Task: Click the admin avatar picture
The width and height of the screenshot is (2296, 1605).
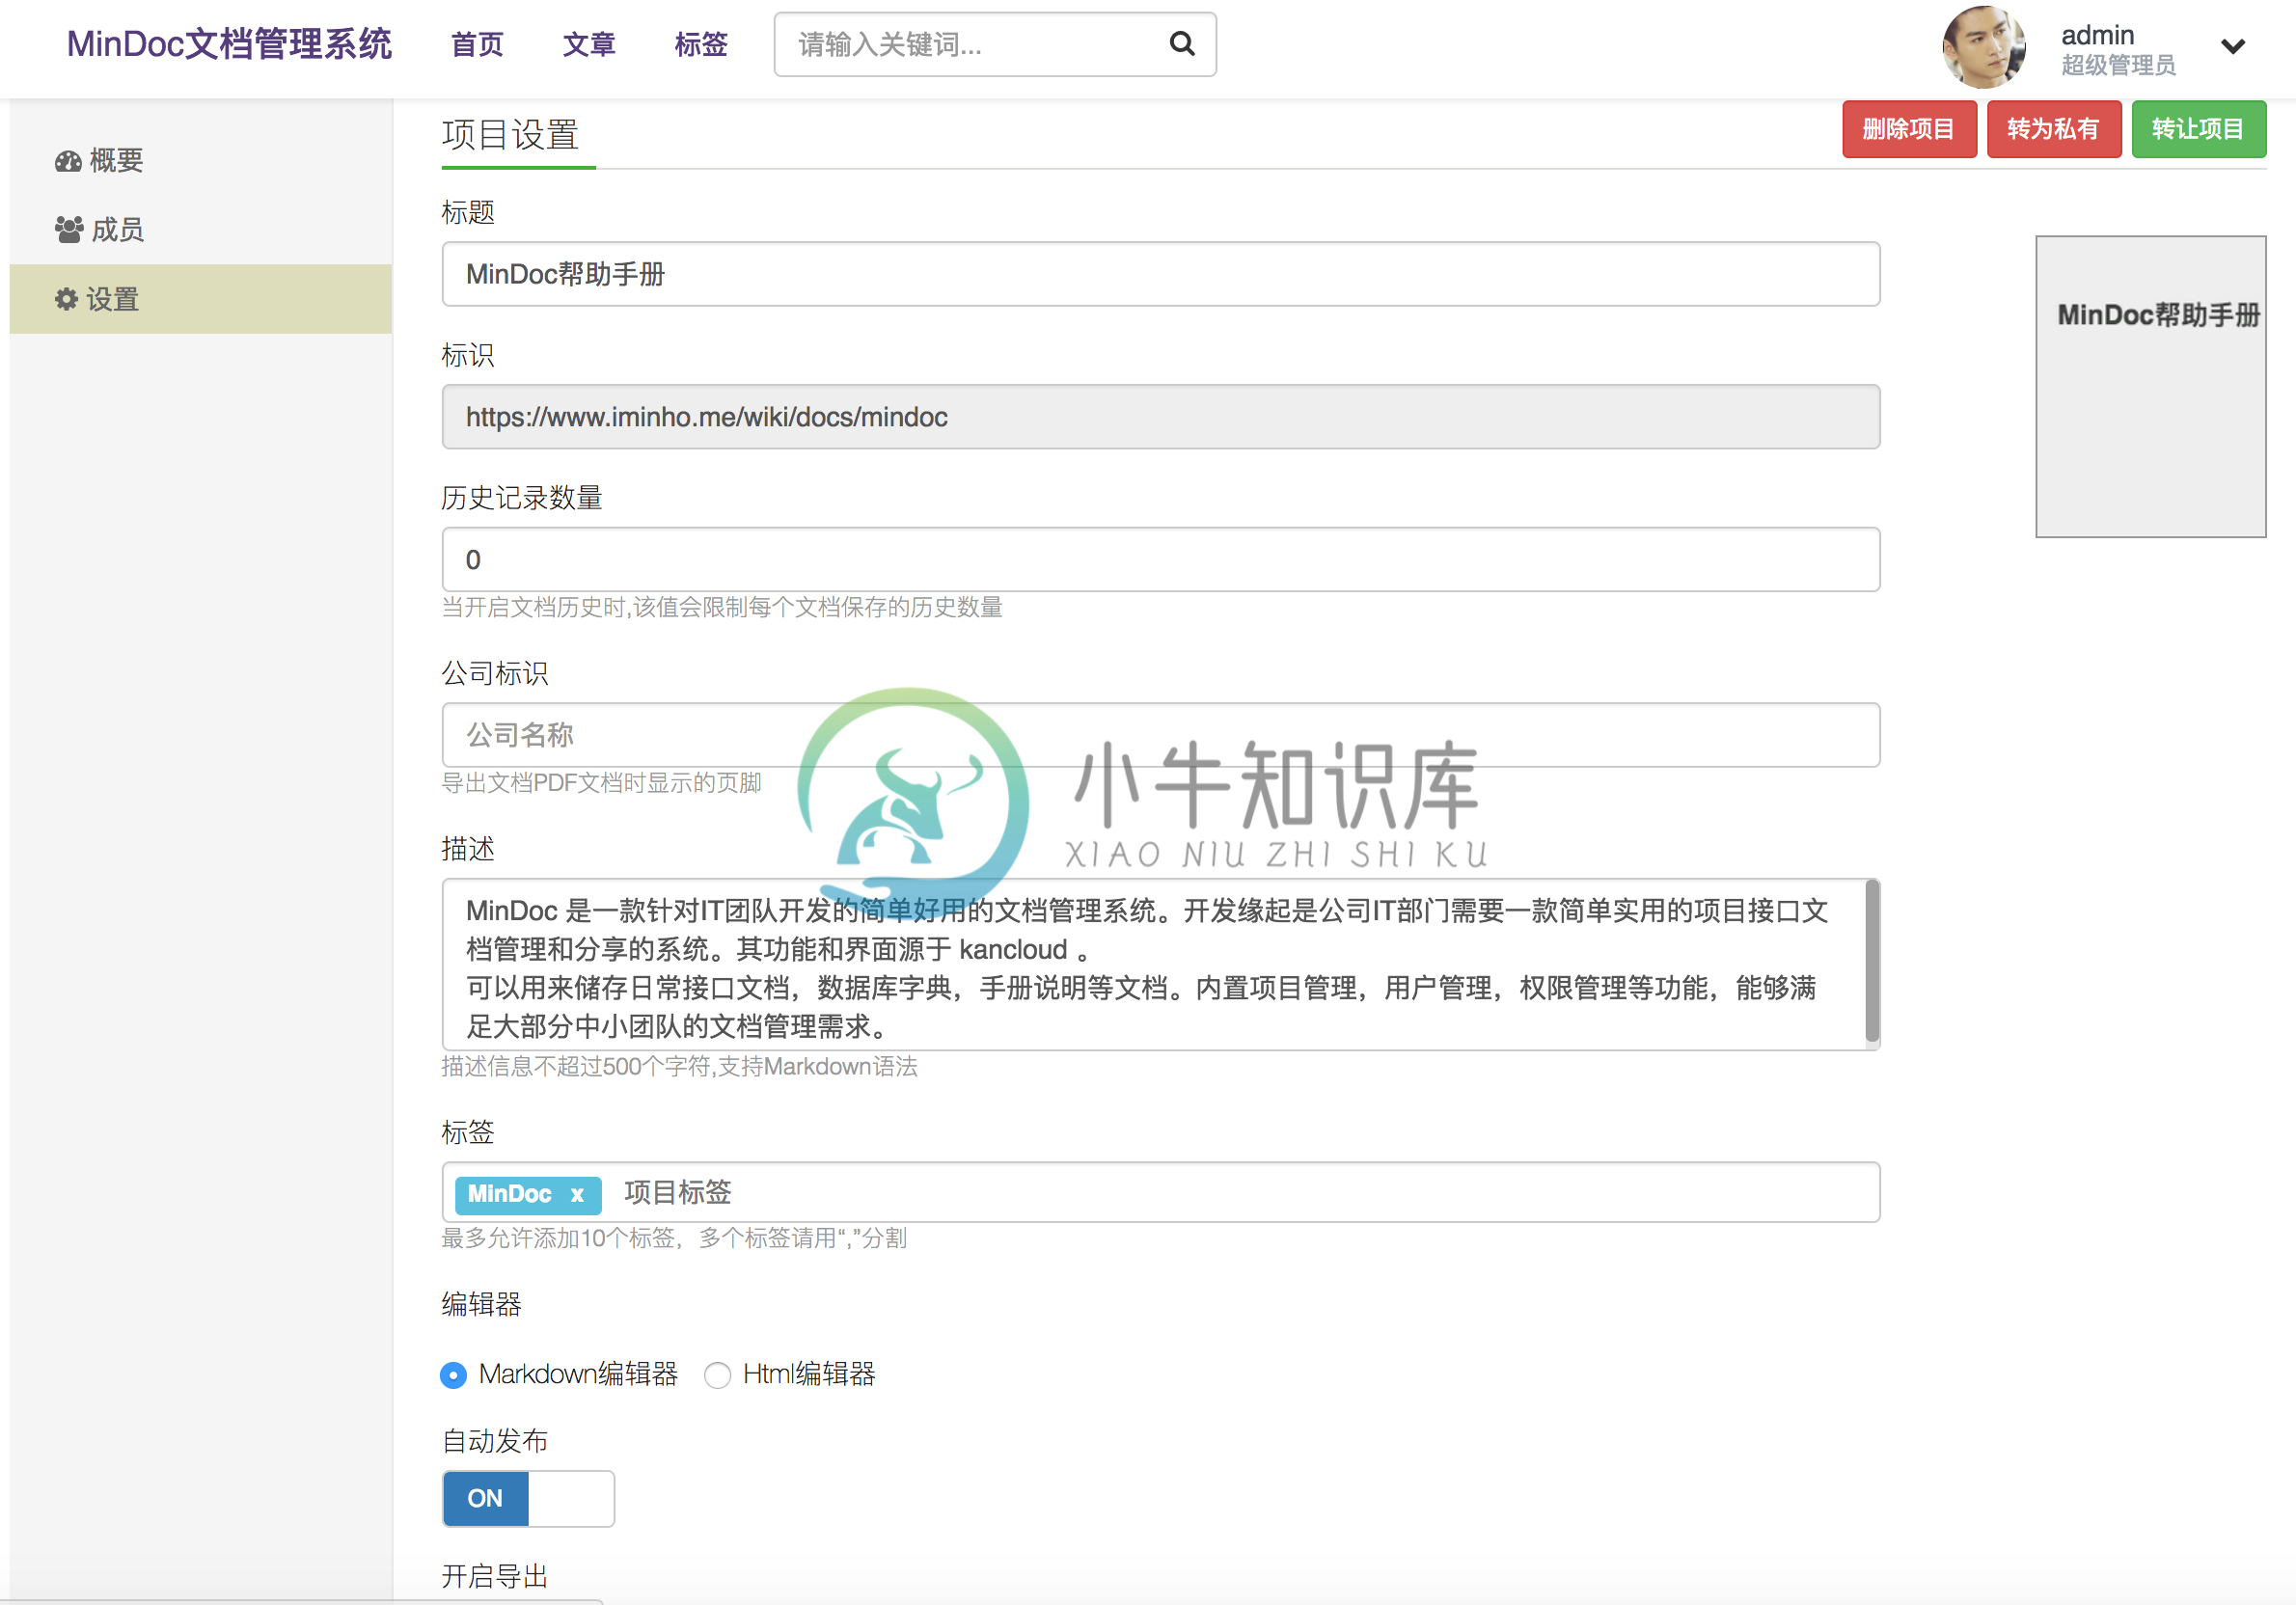Action: (x=1983, y=46)
